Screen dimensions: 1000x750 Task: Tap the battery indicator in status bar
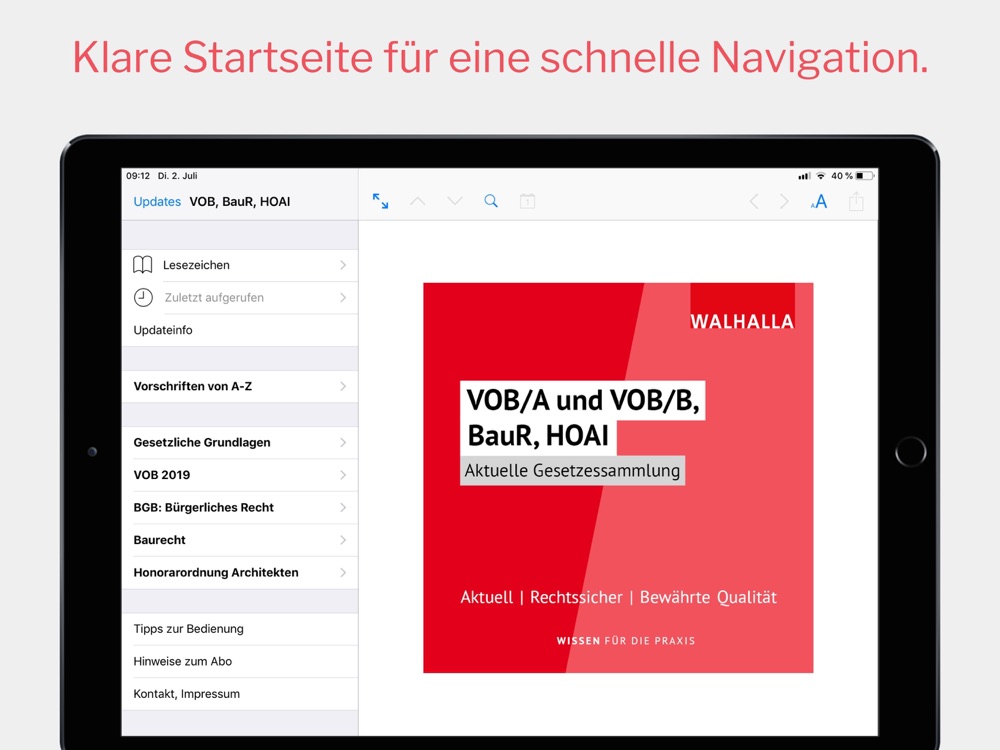coord(864,175)
